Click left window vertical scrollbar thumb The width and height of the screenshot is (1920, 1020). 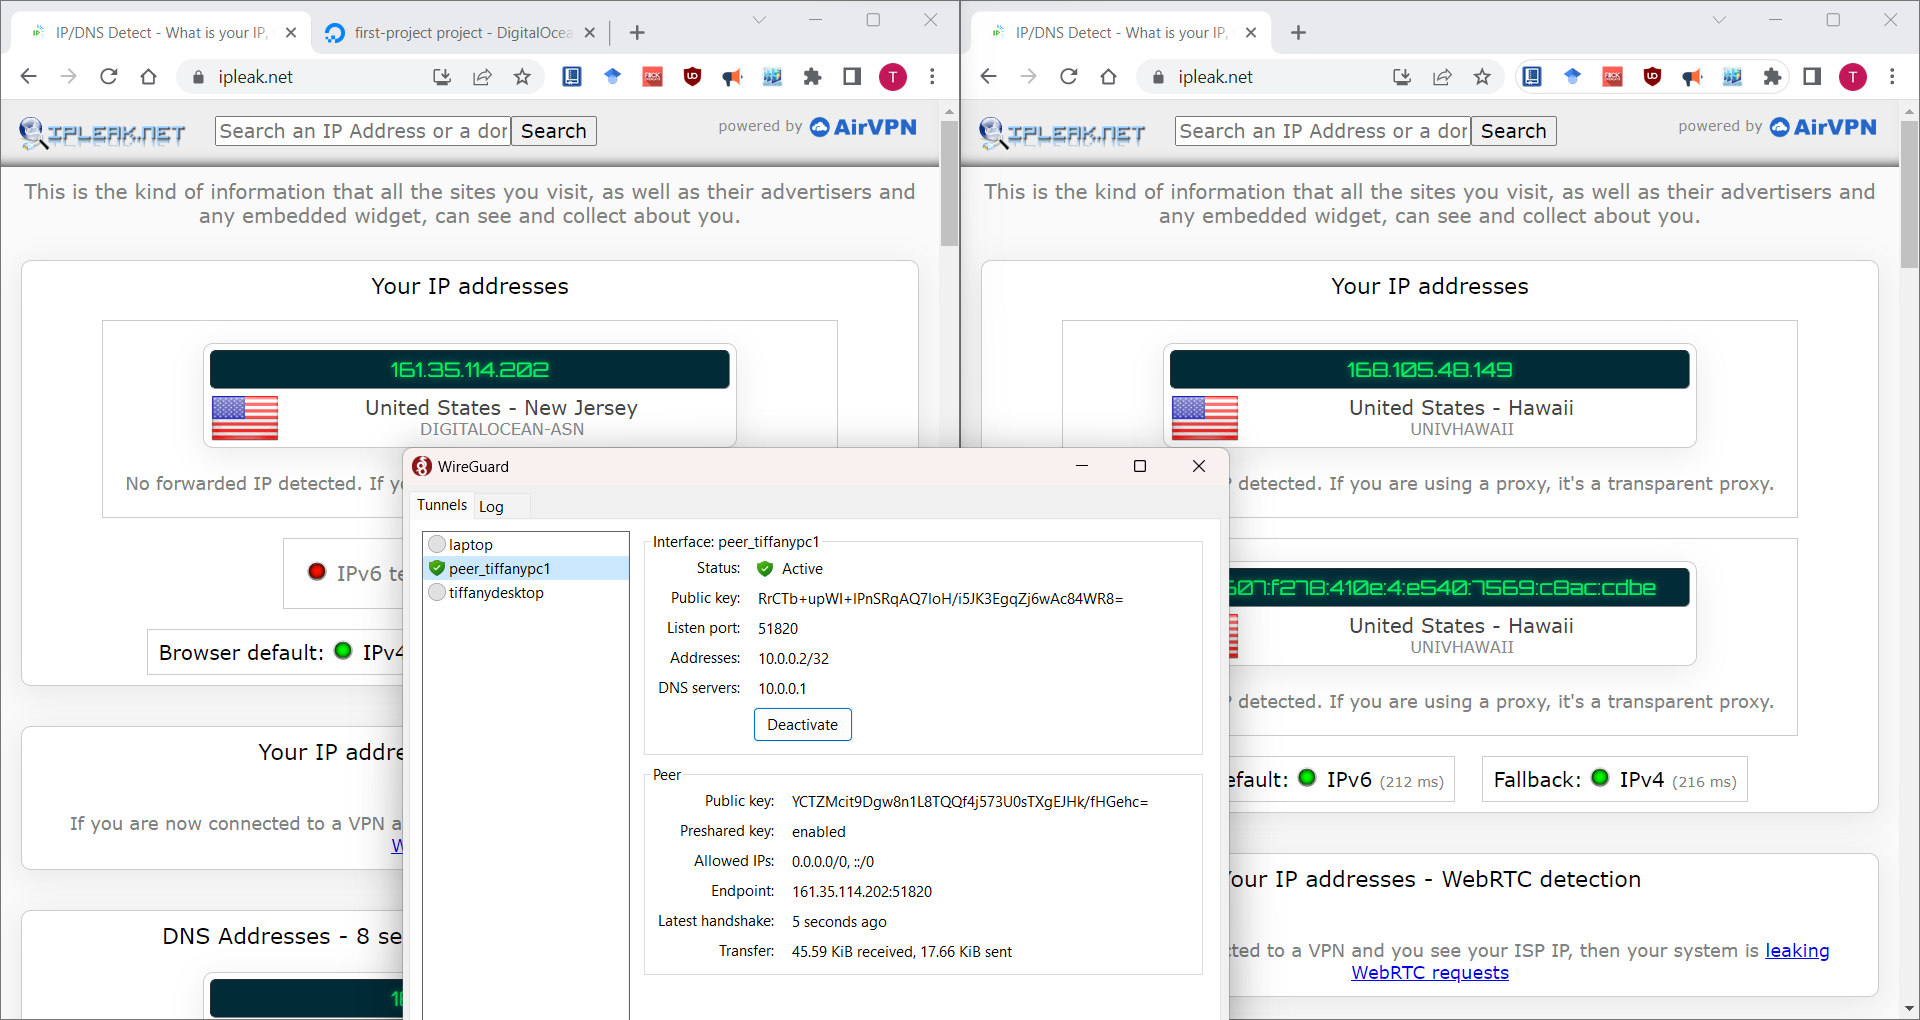pyautogui.click(x=949, y=182)
